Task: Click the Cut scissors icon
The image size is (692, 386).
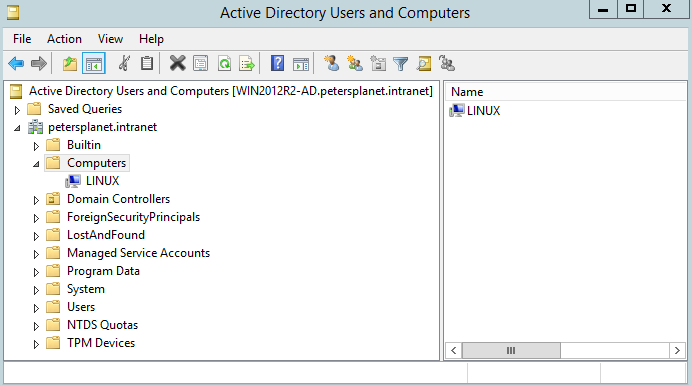Action: pyautogui.click(x=124, y=64)
